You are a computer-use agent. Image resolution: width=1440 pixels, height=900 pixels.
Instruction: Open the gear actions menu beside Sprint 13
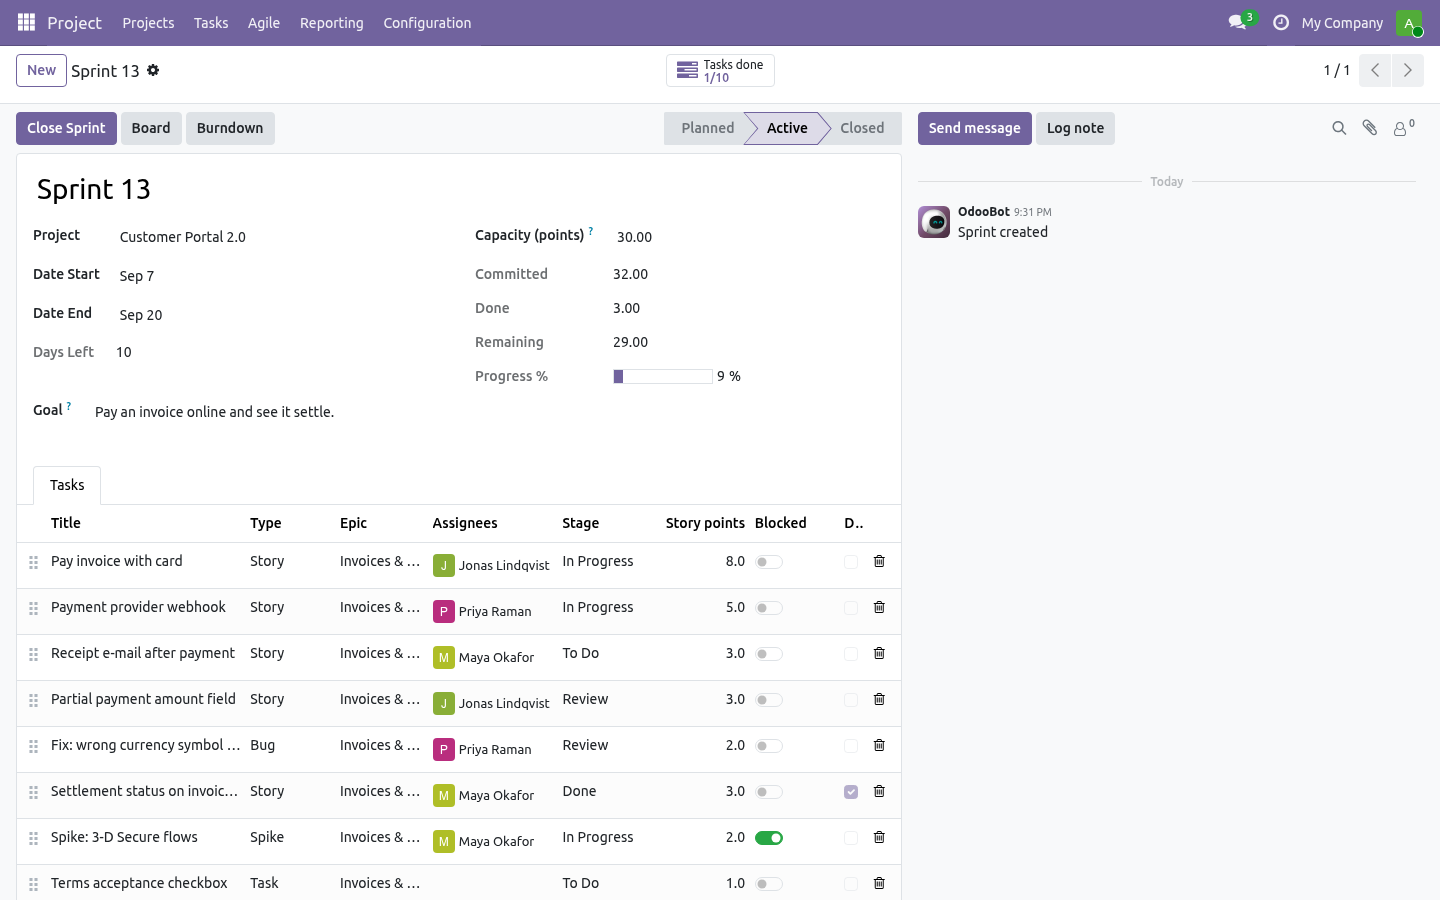[x=153, y=70]
